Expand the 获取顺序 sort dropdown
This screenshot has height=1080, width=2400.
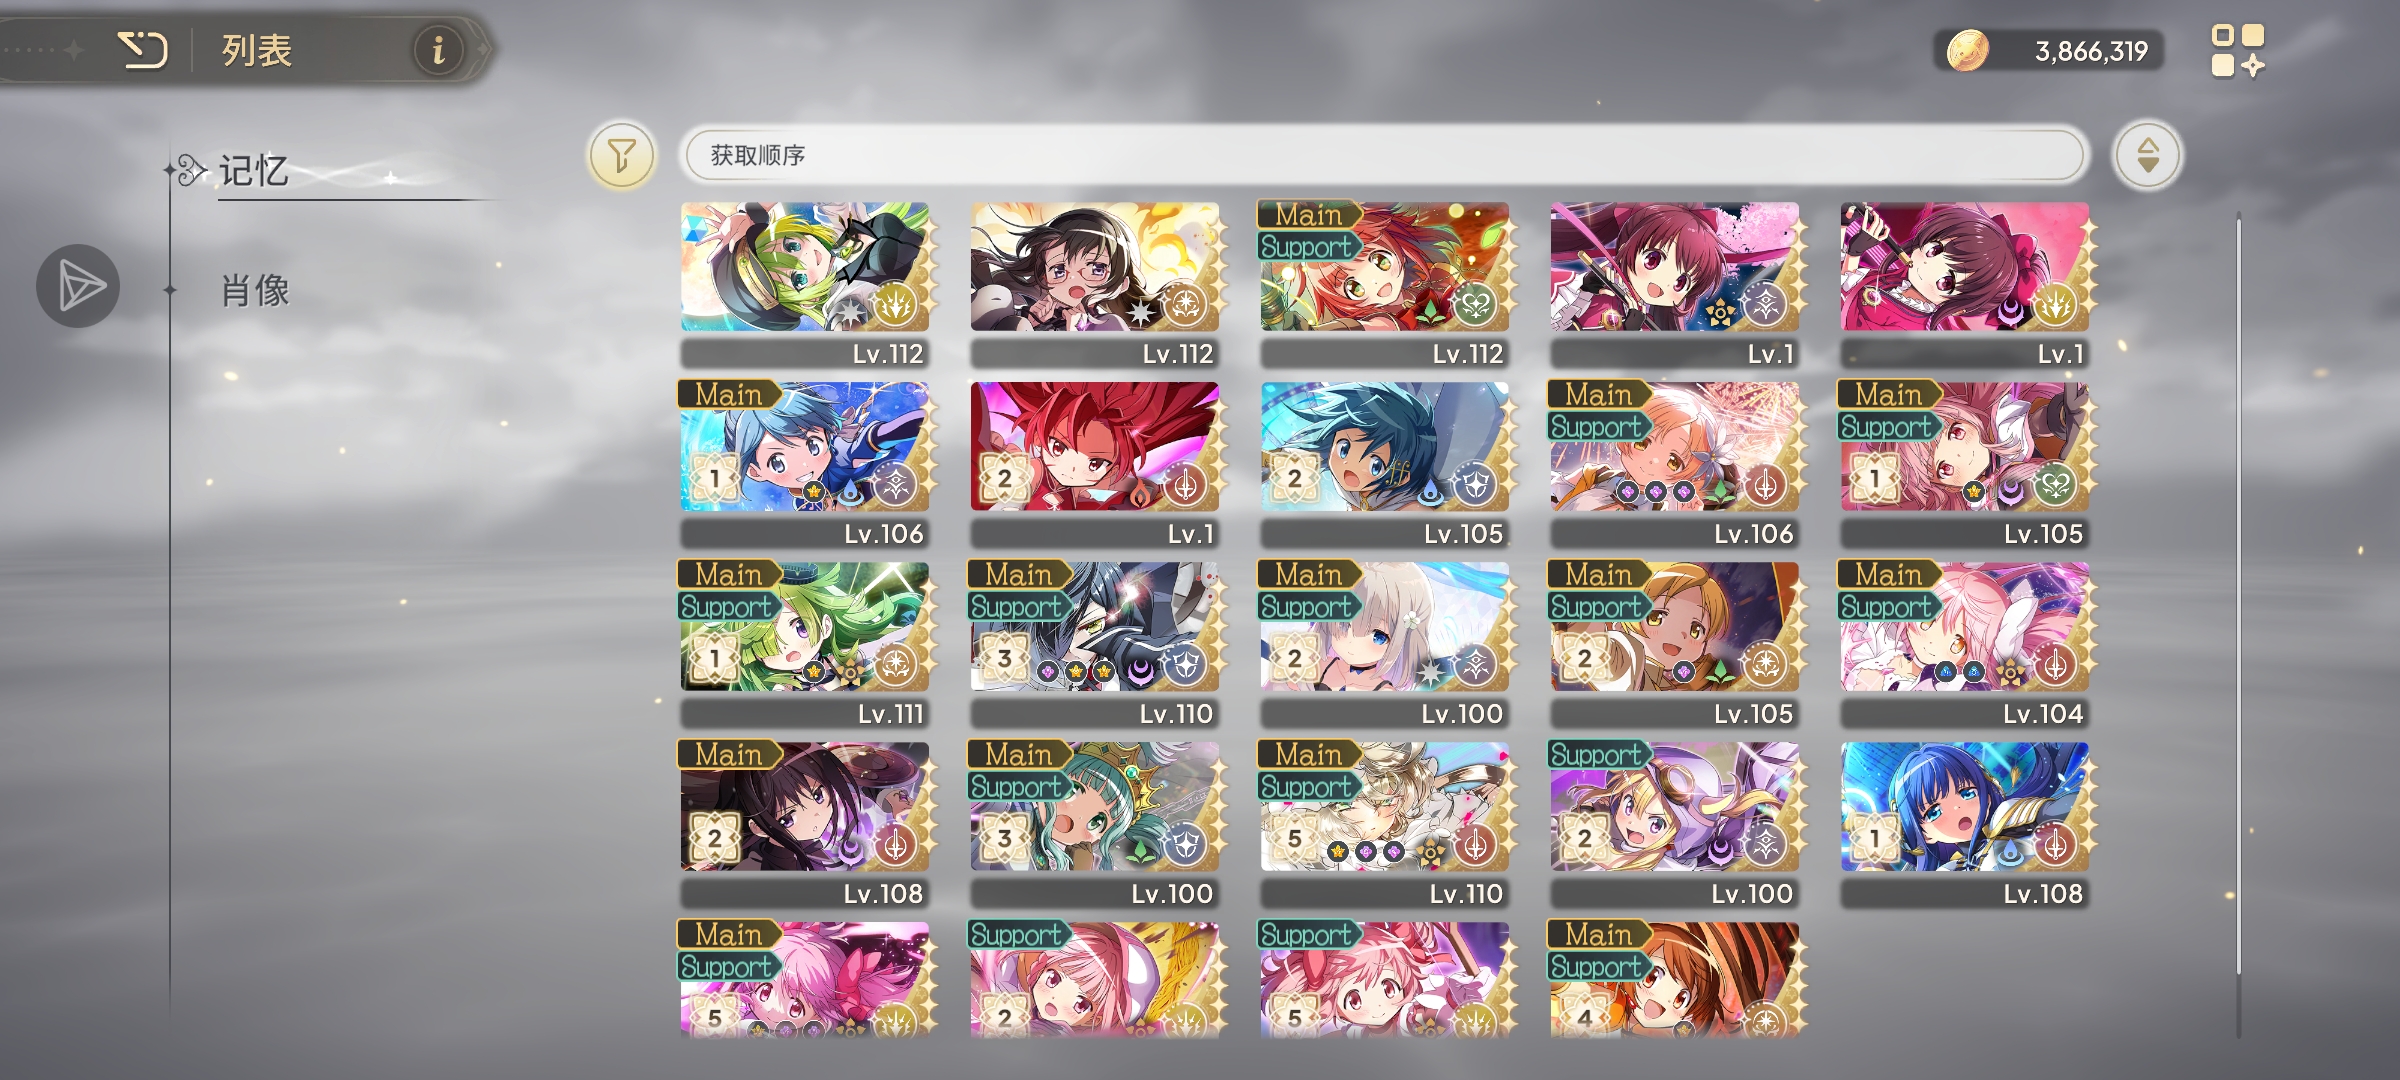tap(1384, 155)
